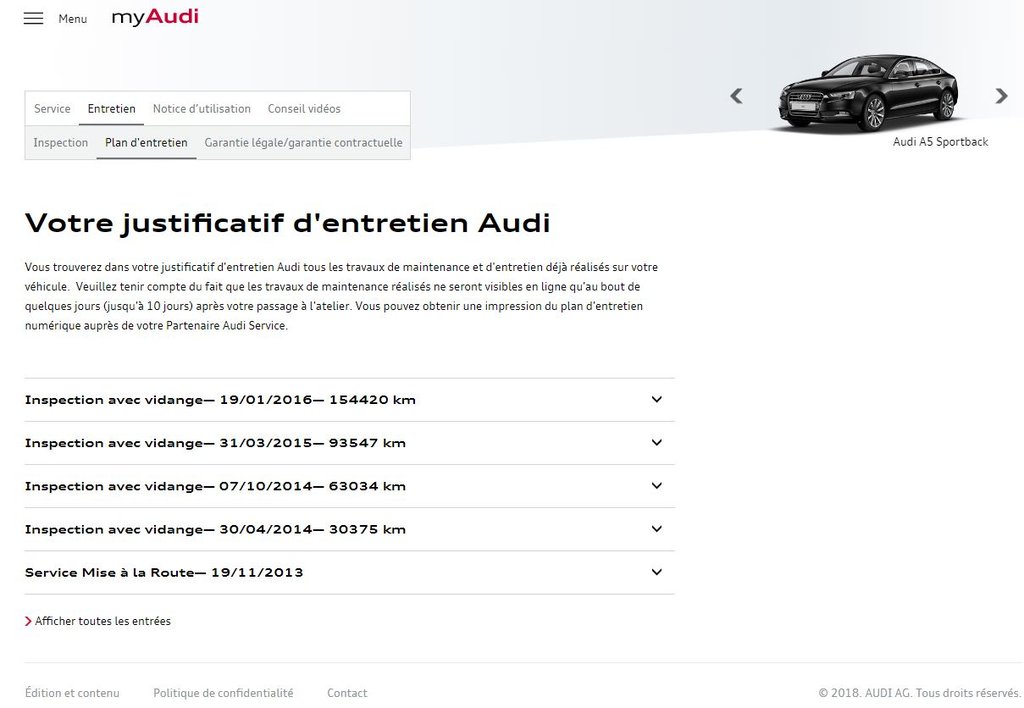Screen dimensions: 1024x708
Task: Expand the 19/01/2016 inspection entry chevron
Action: (x=656, y=400)
